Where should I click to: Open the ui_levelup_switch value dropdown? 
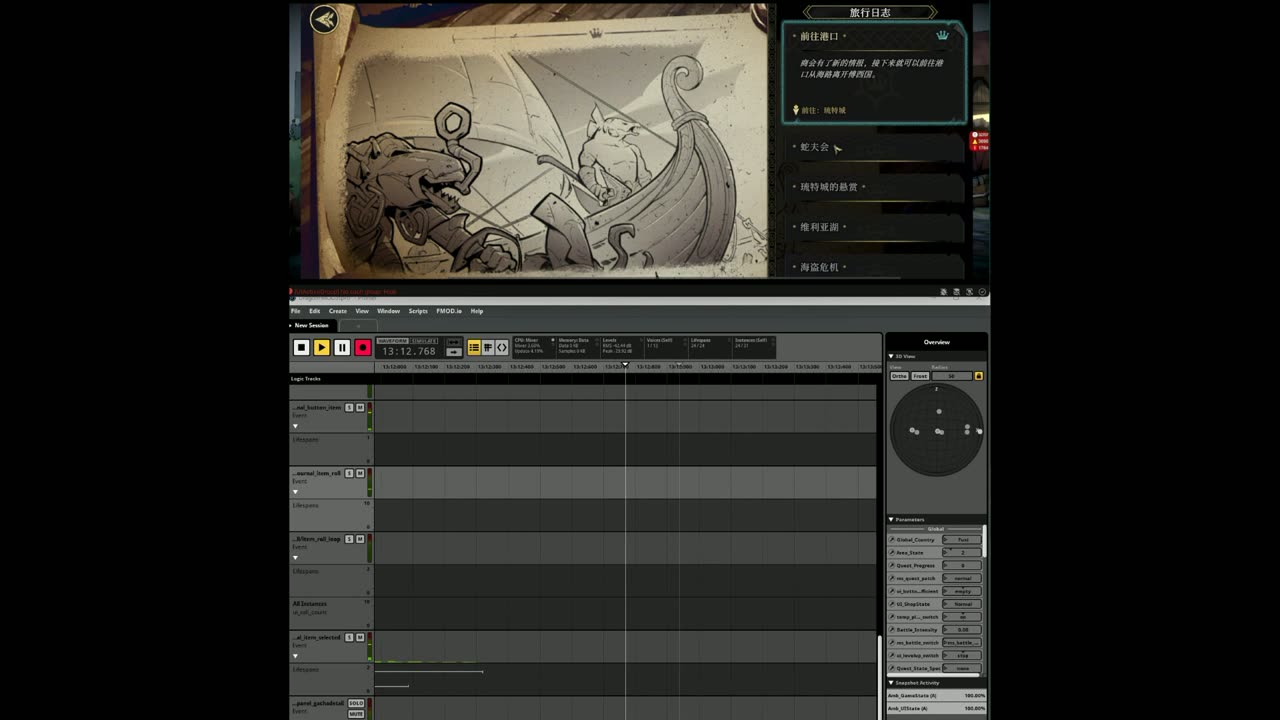[x=962, y=656]
